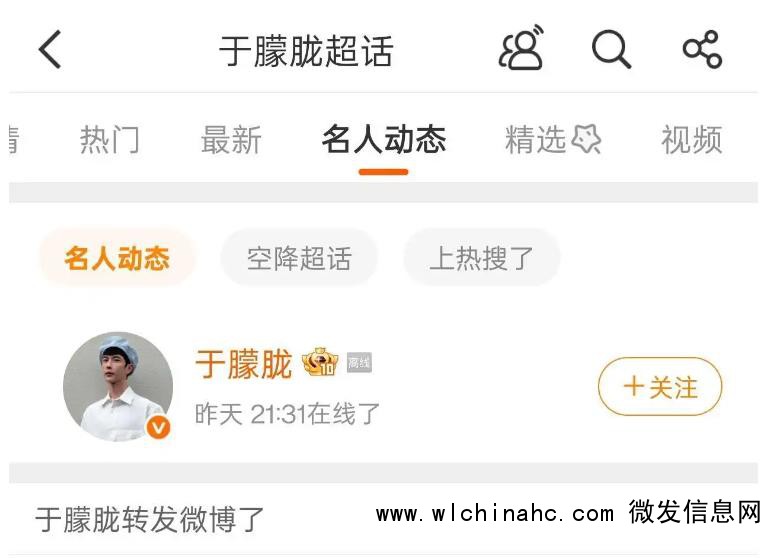
Task: Tap the search magnifier icon
Action: click(x=611, y=49)
